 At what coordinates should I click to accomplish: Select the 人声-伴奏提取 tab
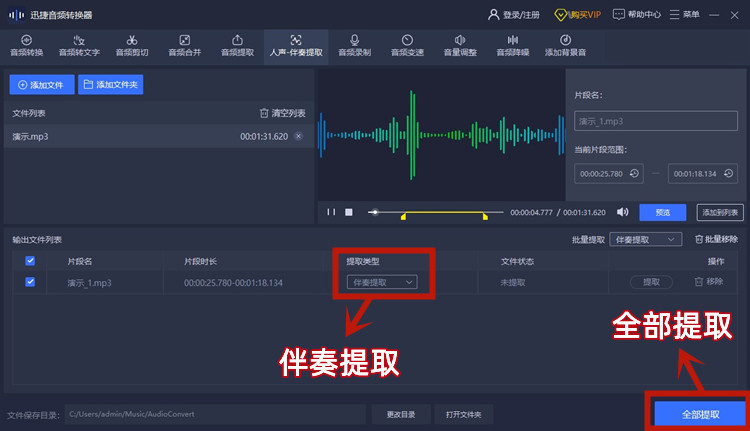(x=296, y=46)
